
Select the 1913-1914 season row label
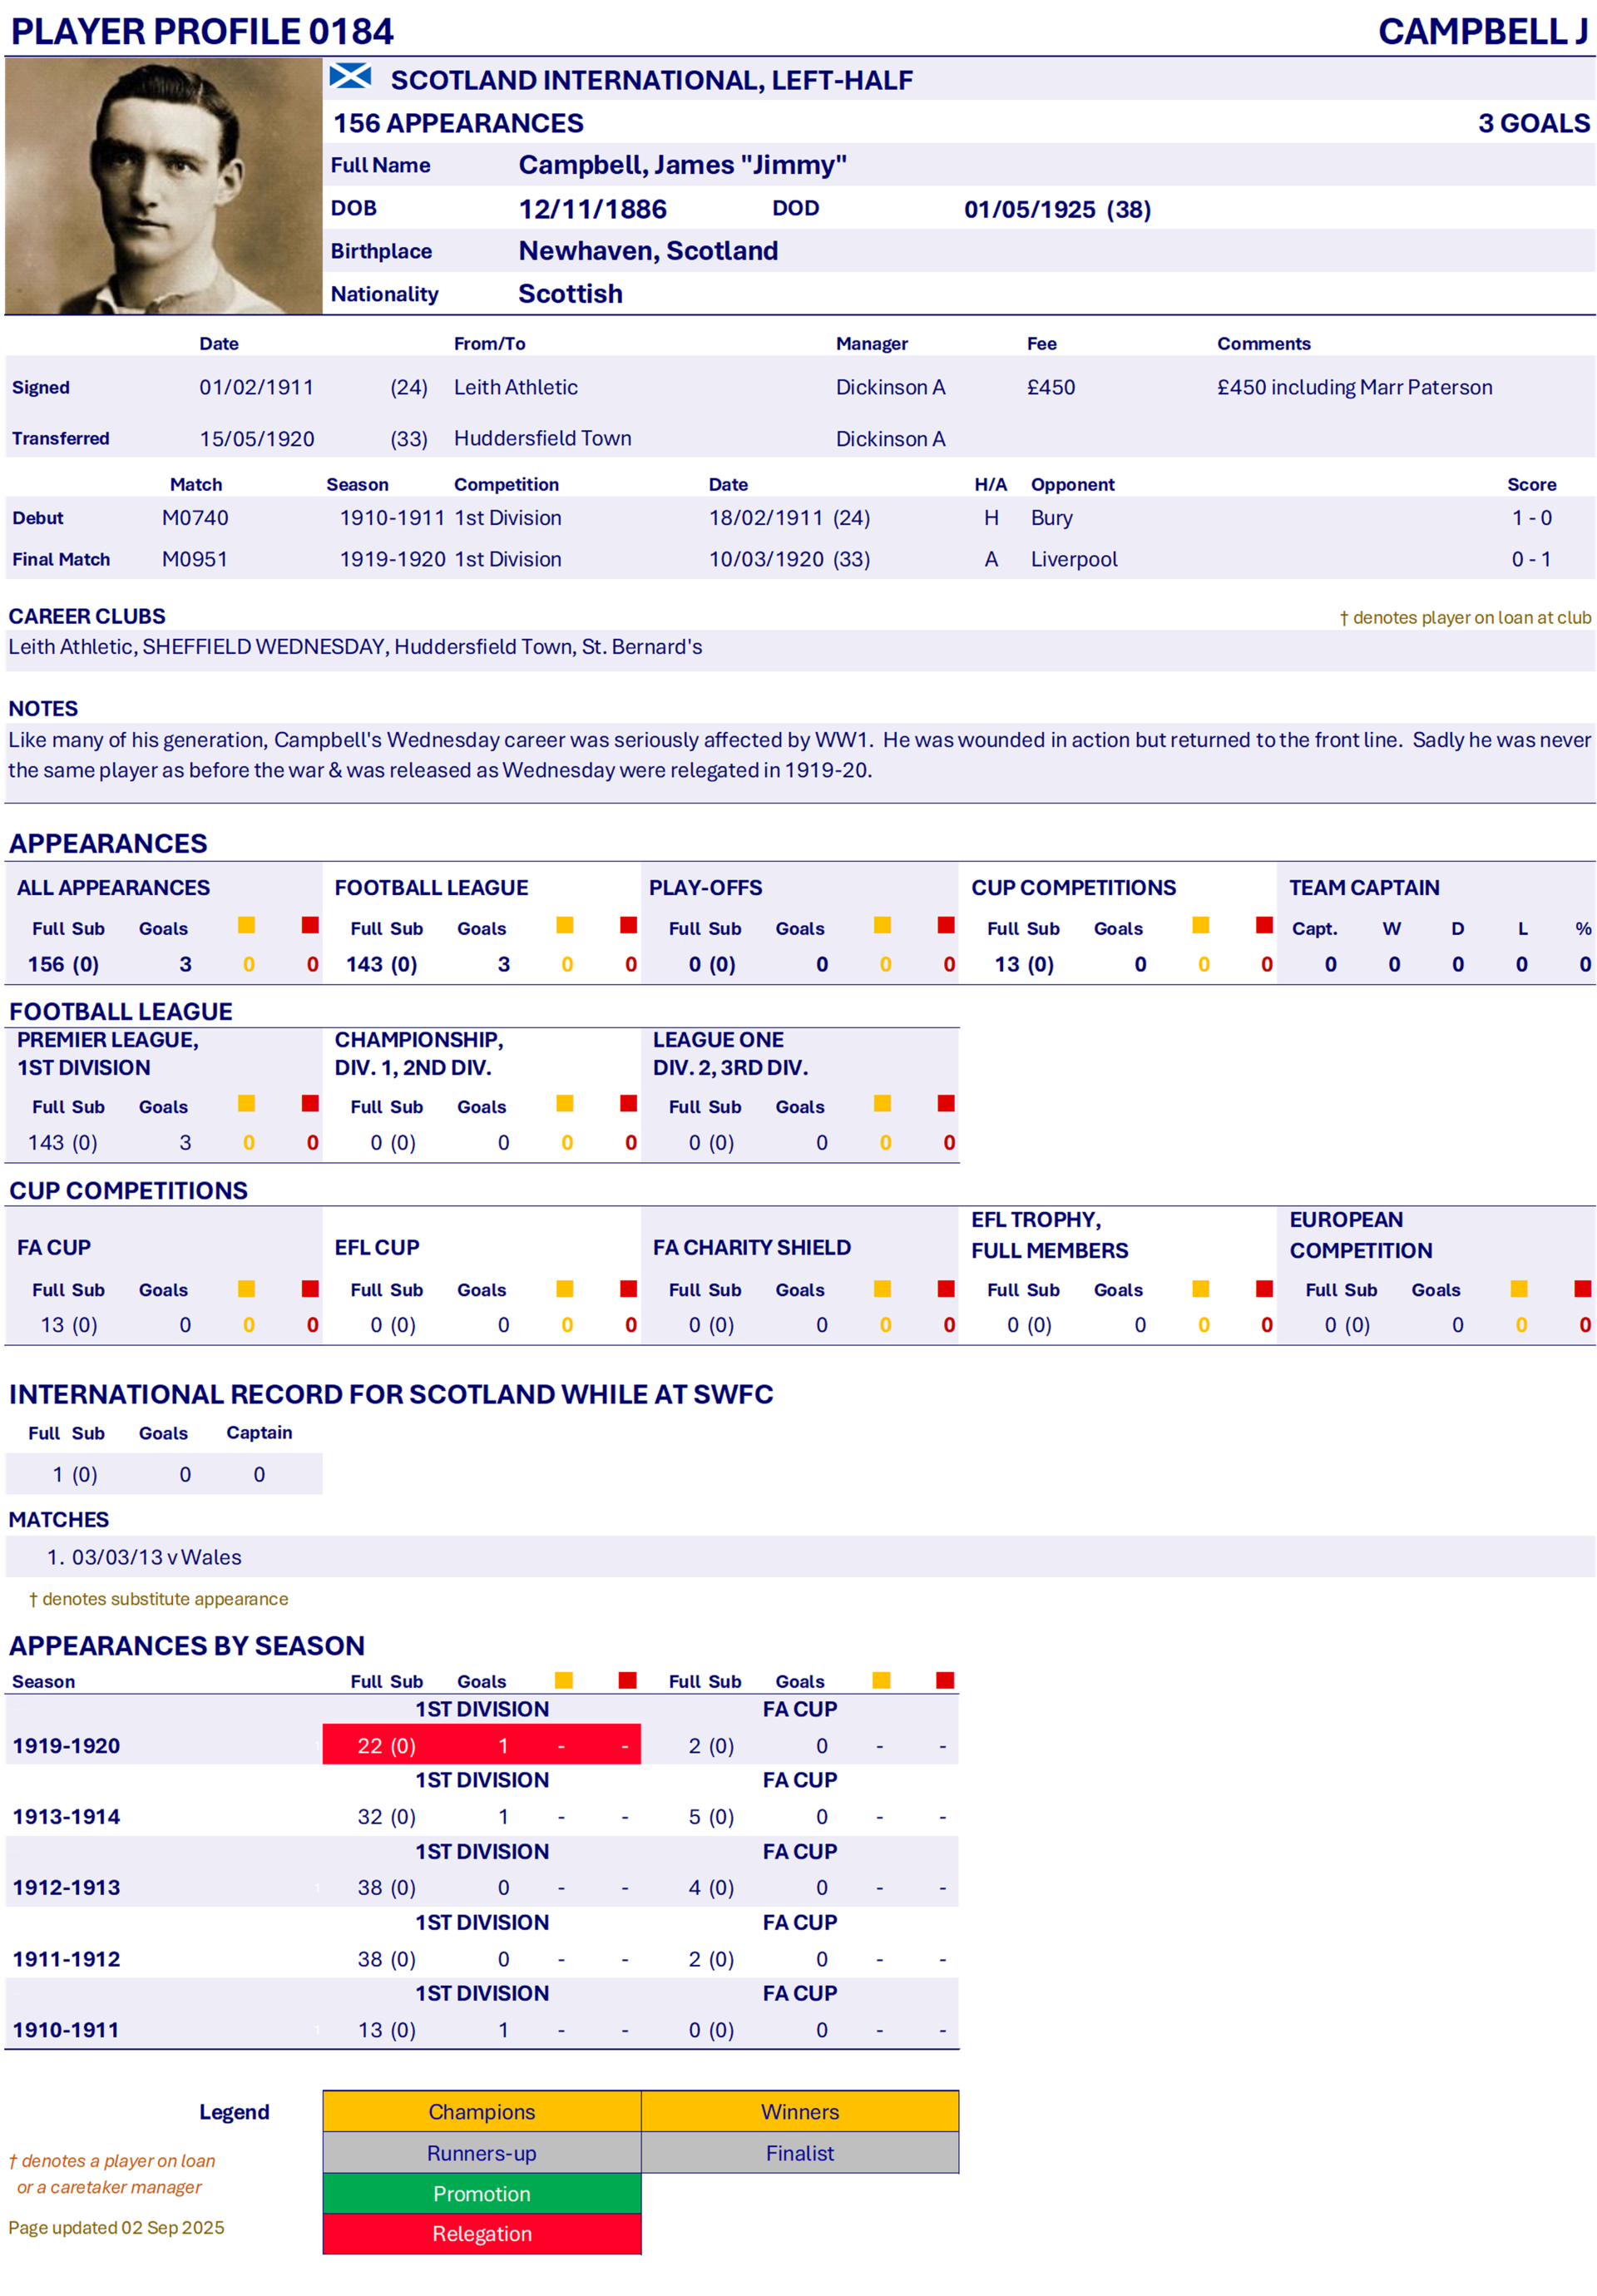coord(66,1816)
